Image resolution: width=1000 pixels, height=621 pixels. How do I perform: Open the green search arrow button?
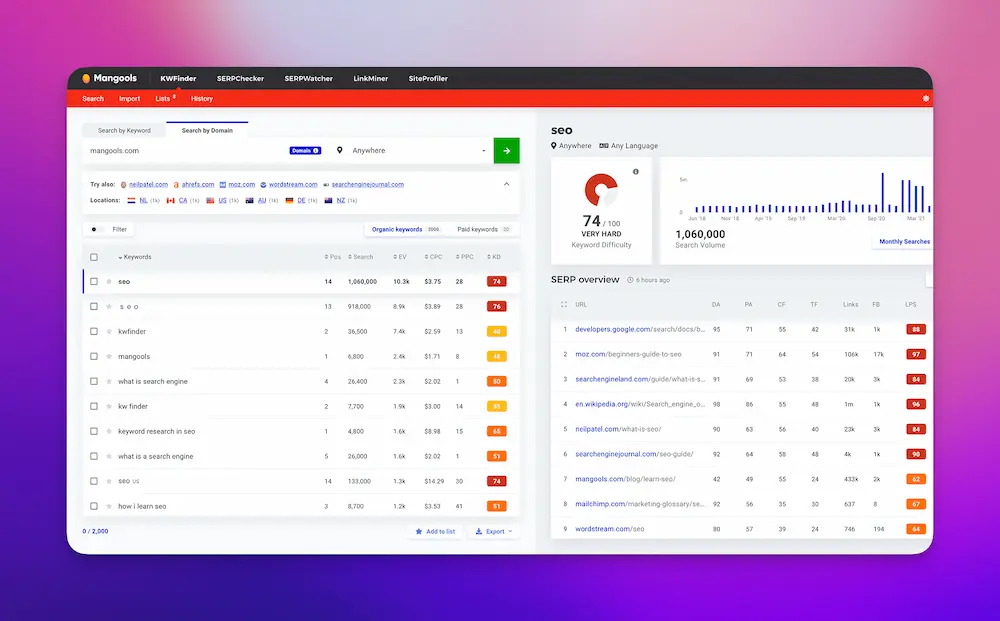(506, 150)
